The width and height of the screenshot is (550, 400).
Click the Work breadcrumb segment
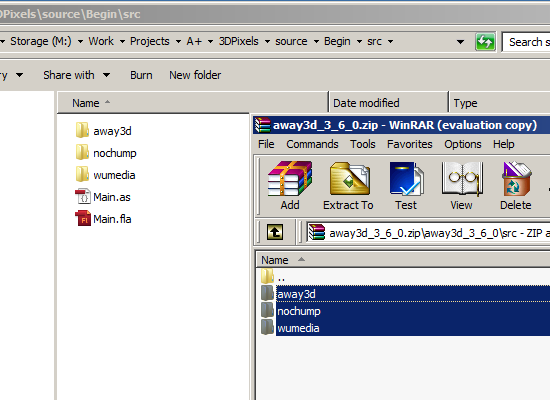coord(101,41)
